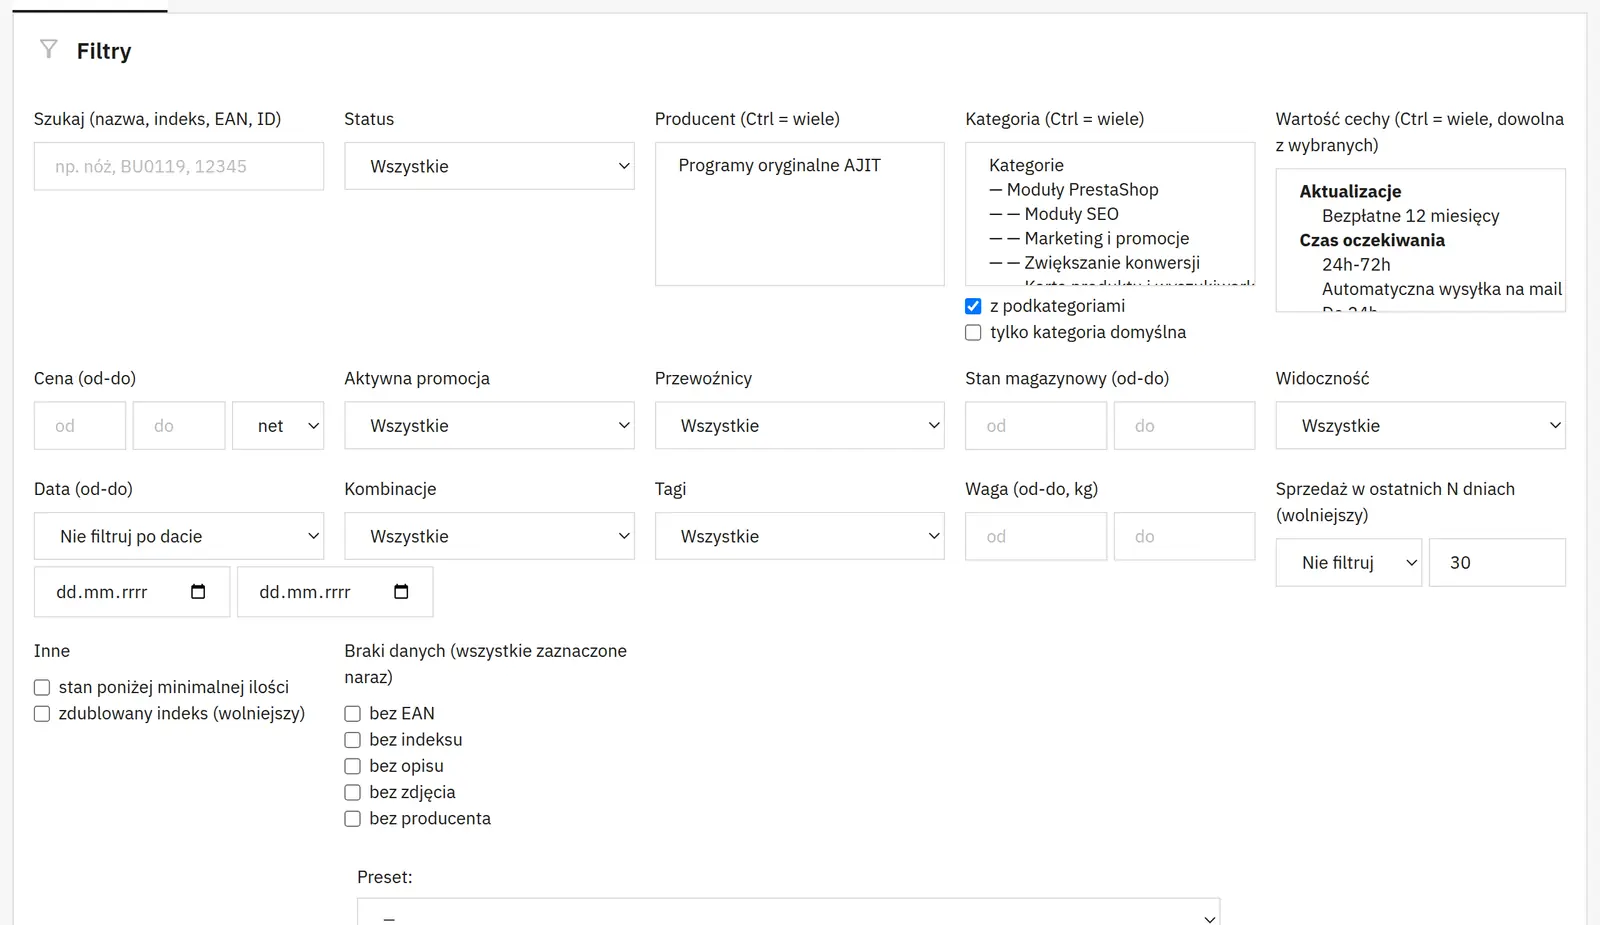Check 'zdublowany indeks (wolniejszy)' option
The image size is (1600, 925).
42,713
